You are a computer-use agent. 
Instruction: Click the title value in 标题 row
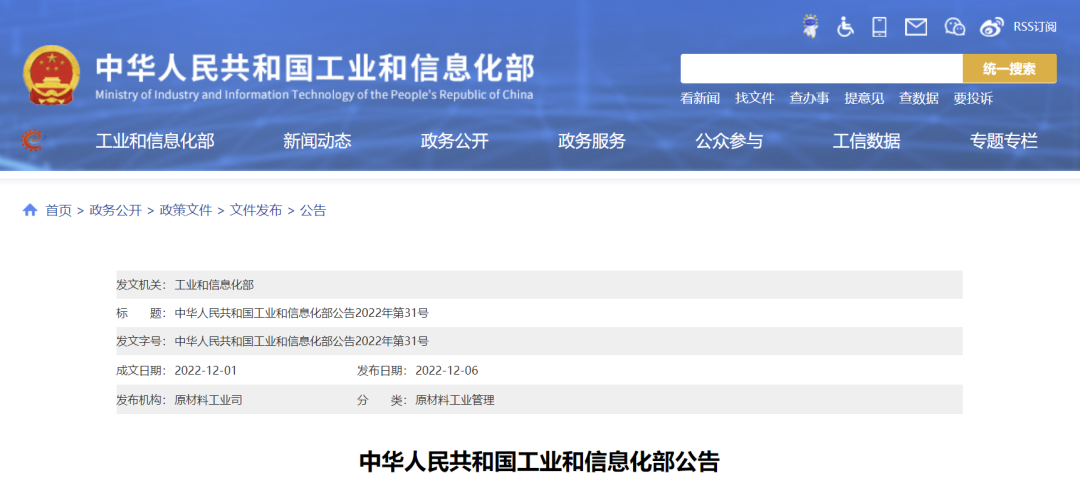(x=302, y=313)
